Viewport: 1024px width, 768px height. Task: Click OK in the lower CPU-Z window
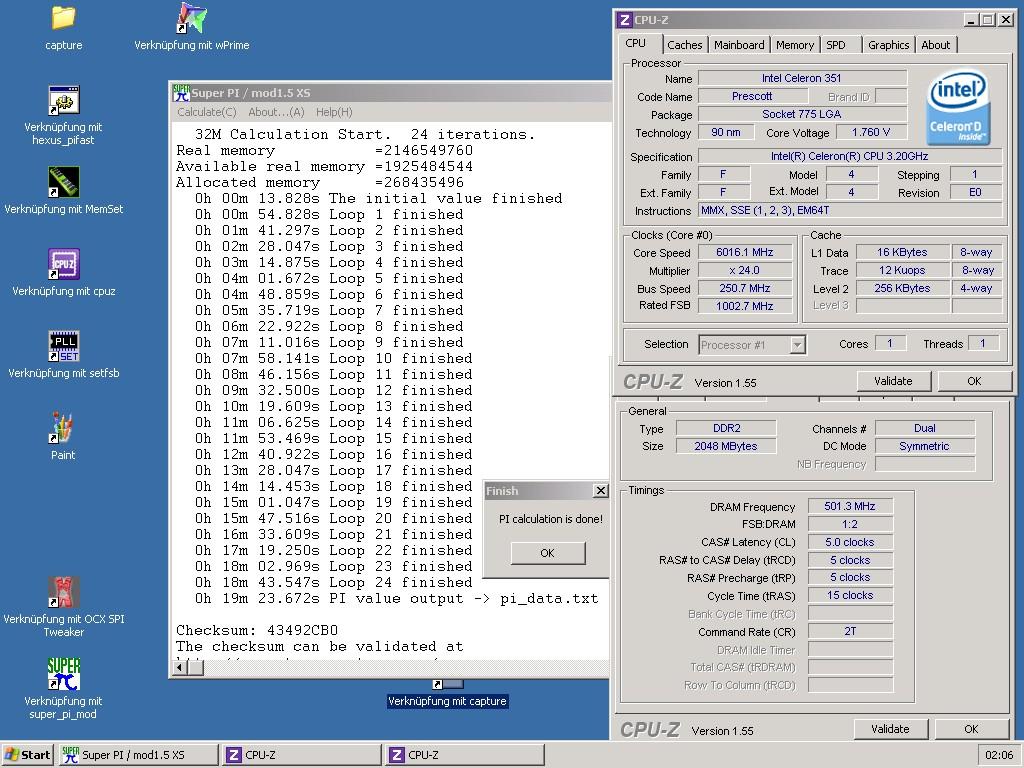tap(971, 729)
